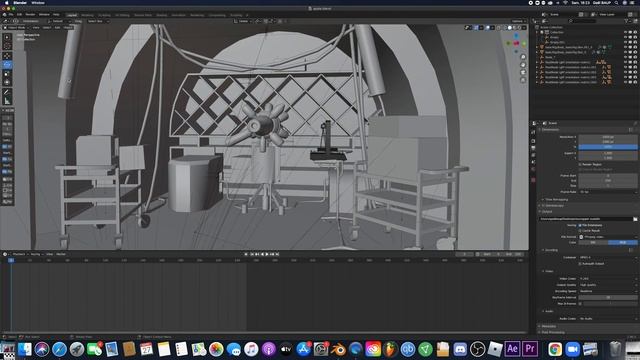640x360 pixels.
Task: Expand the Metadata panel
Action: tap(548, 327)
